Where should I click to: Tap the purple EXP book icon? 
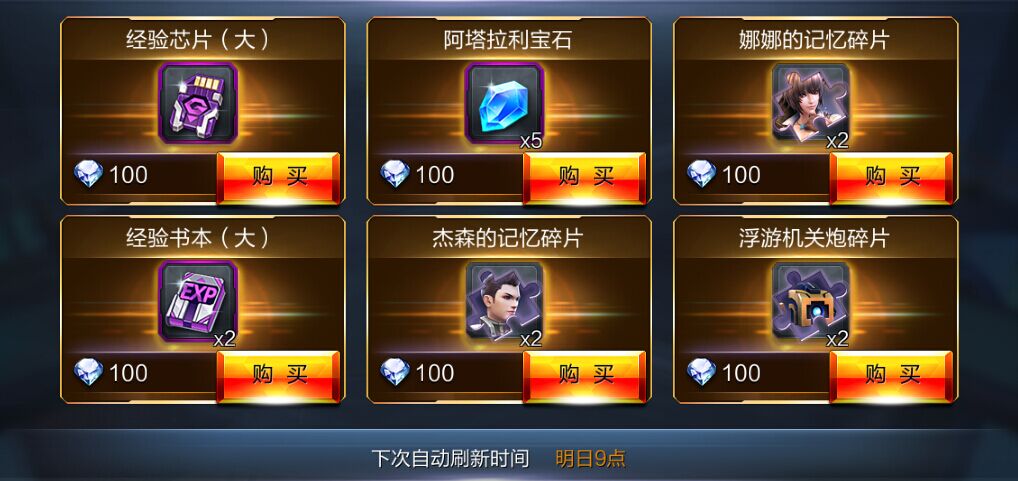tap(198, 302)
